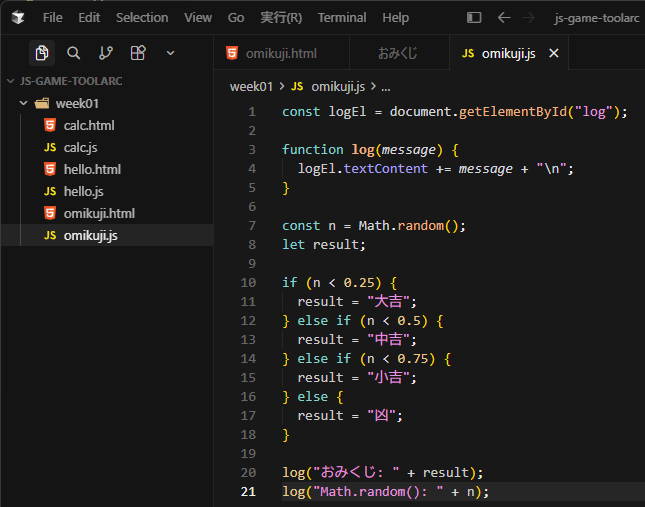645x507 pixels.
Task: Toggle primary sidebar layout icon
Action: [474, 18]
